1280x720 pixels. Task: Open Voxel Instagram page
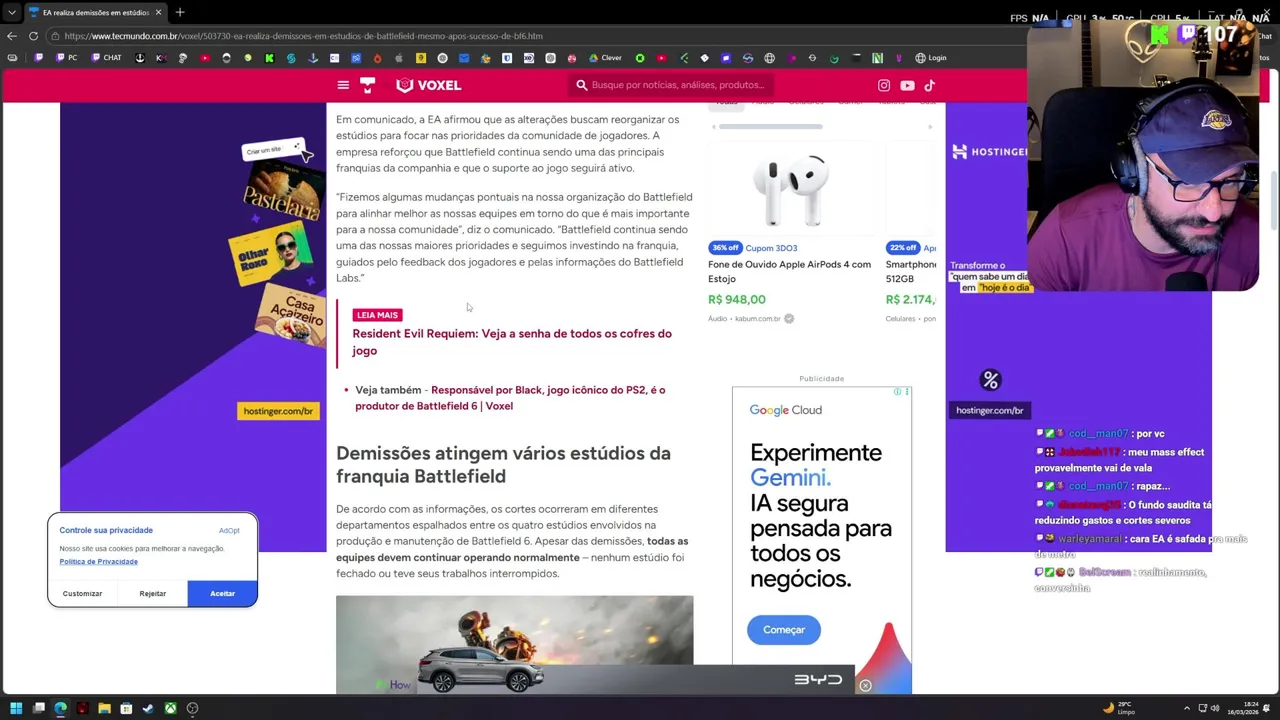pyautogui.click(x=884, y=85)
